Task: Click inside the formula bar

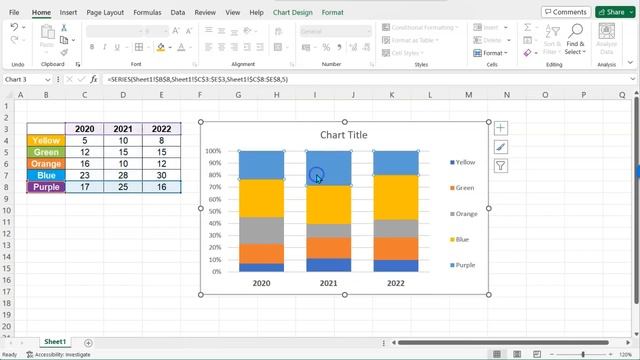Action: 366,79
